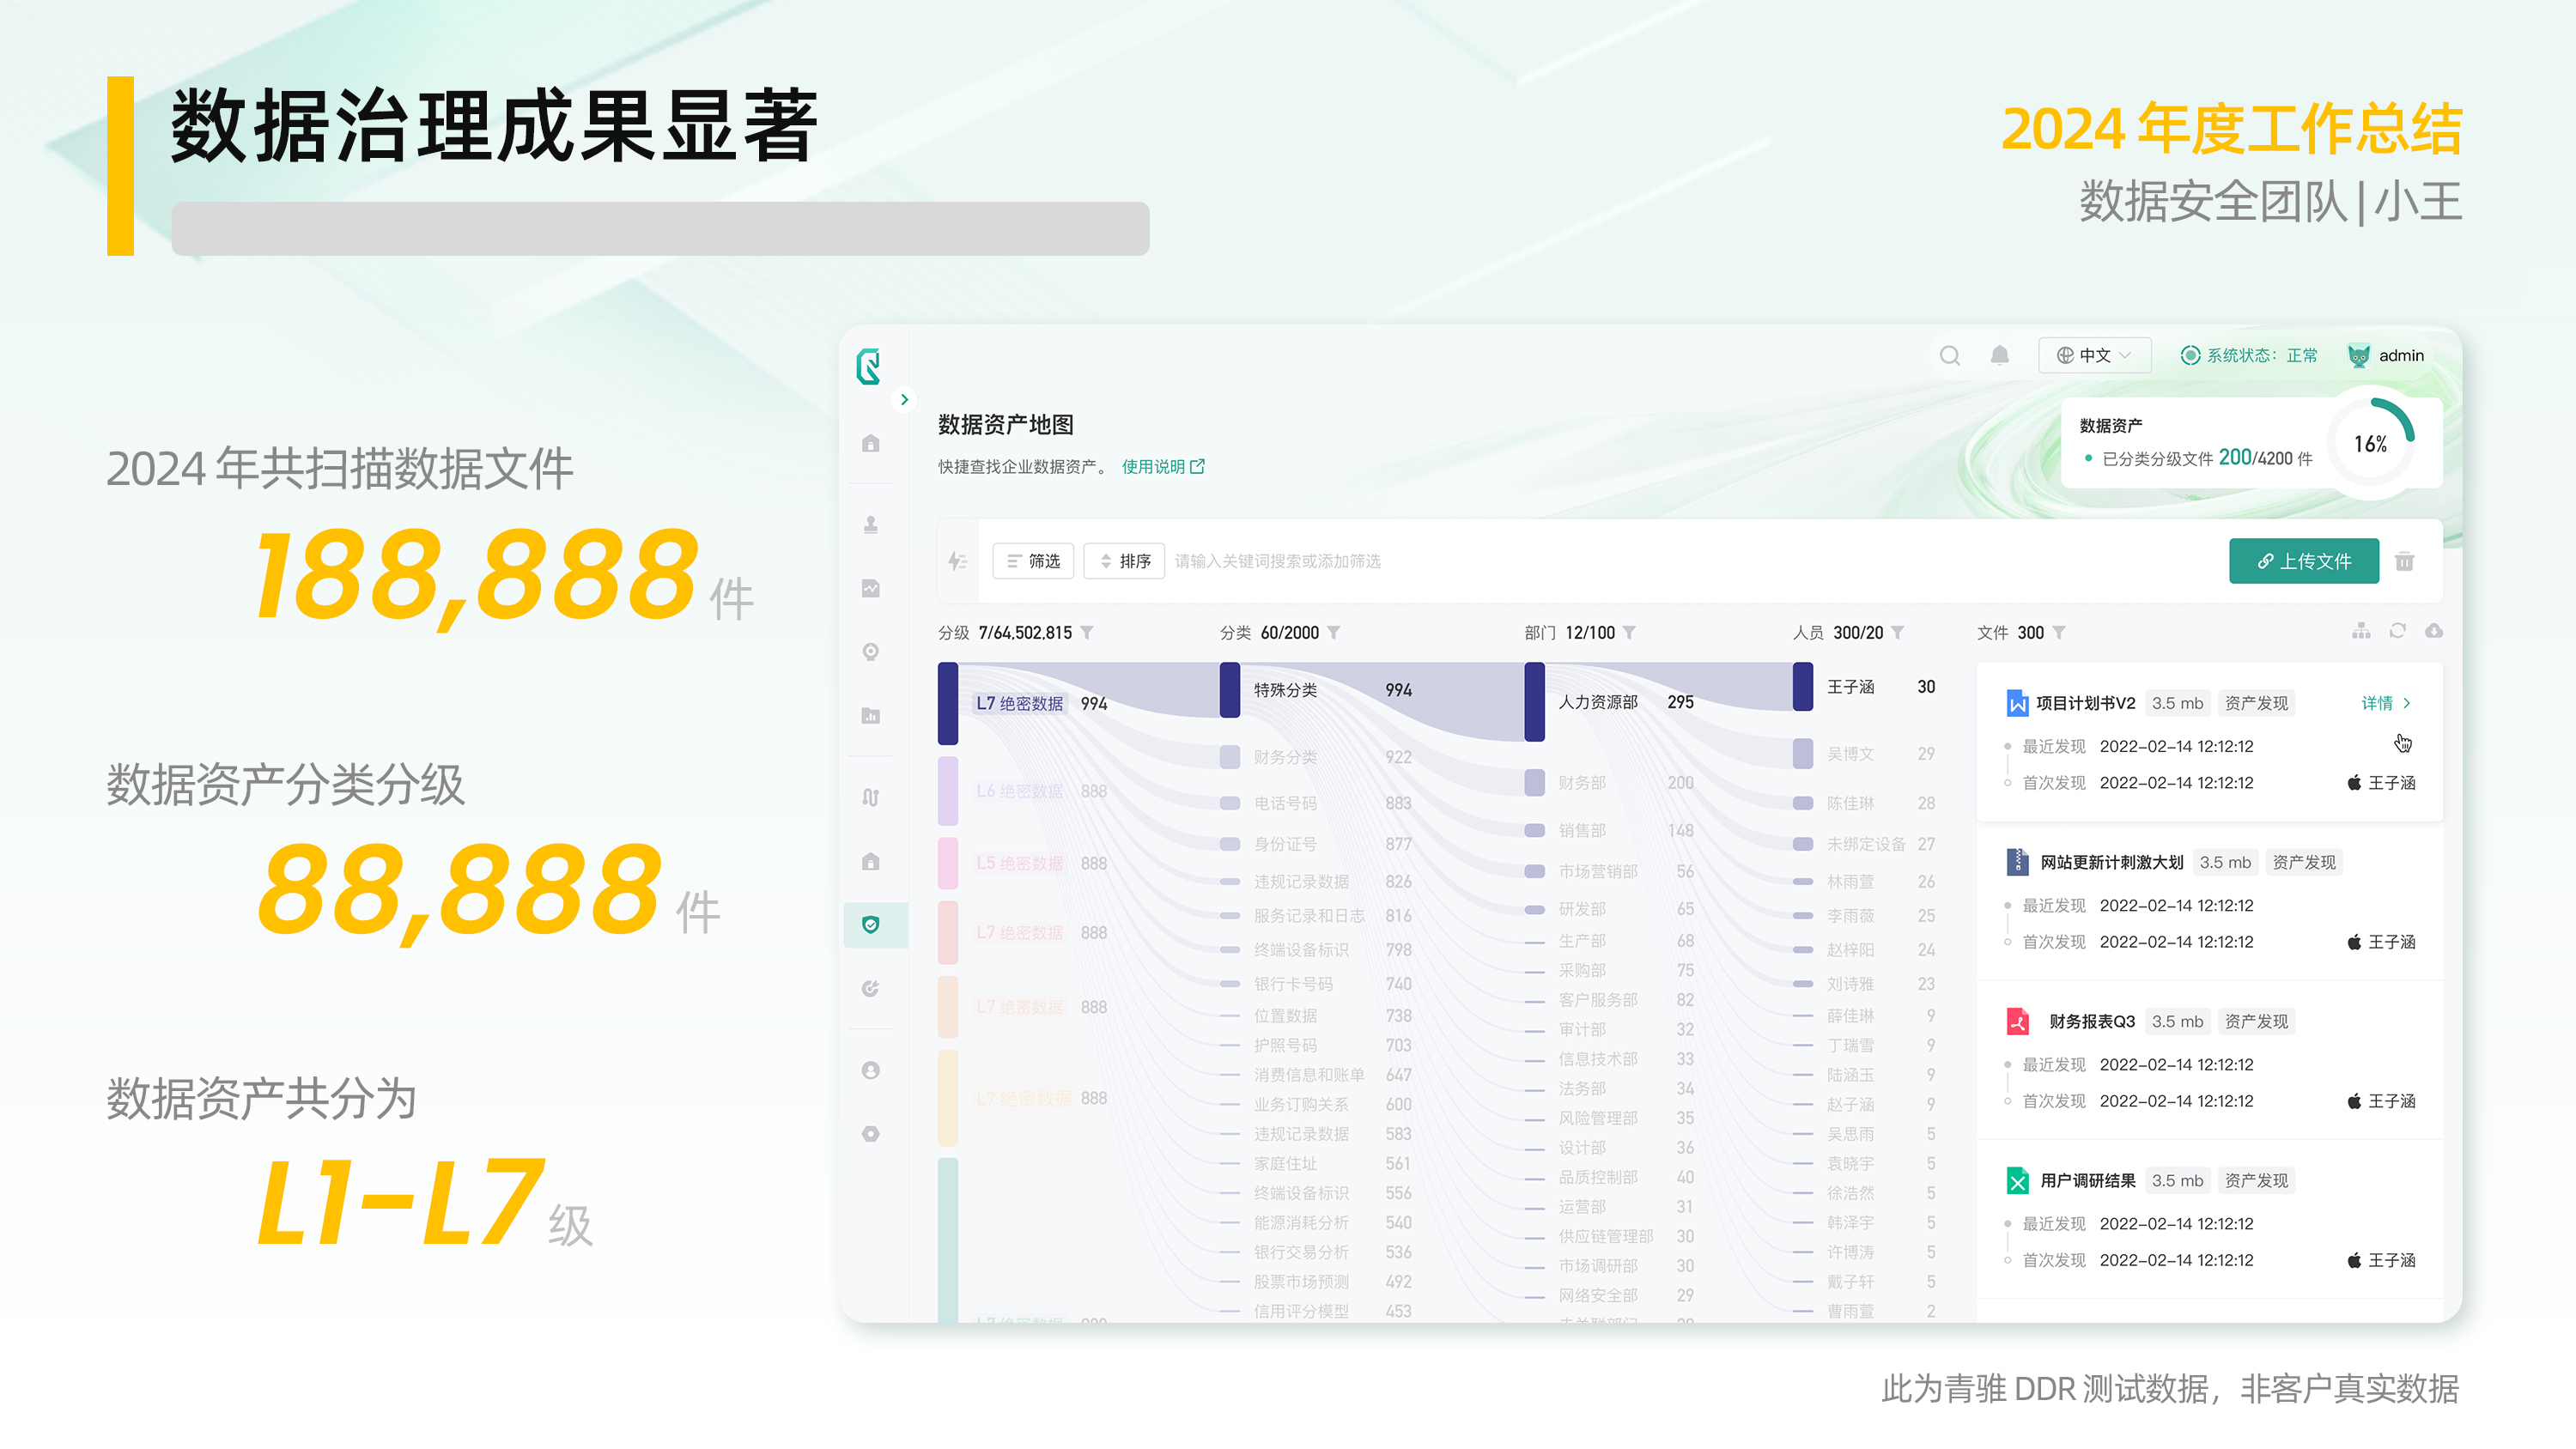
Task: Open the notifications bell icon
Action: (x=1999, y=355)
